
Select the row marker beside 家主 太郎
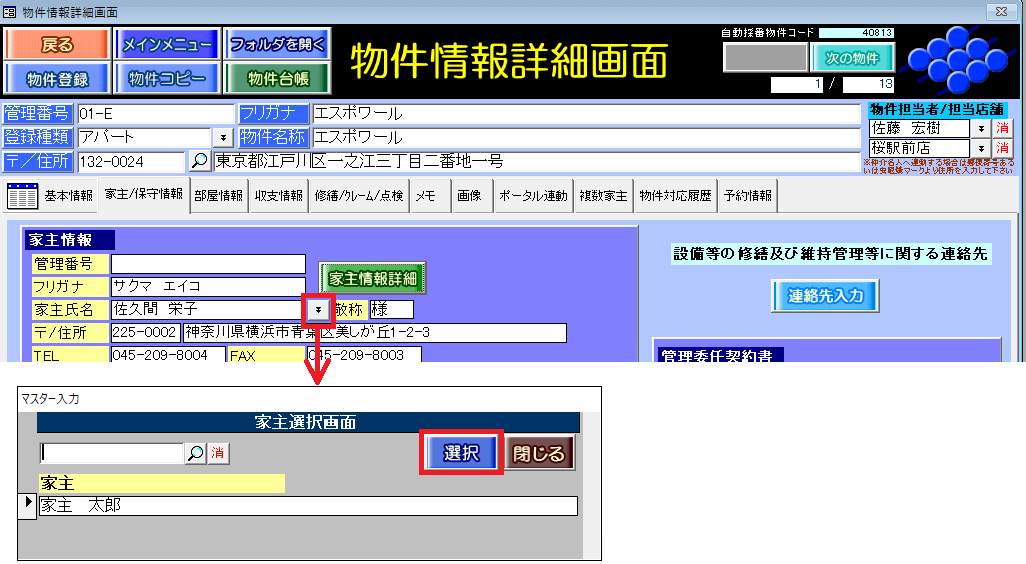tap(29, 501)
